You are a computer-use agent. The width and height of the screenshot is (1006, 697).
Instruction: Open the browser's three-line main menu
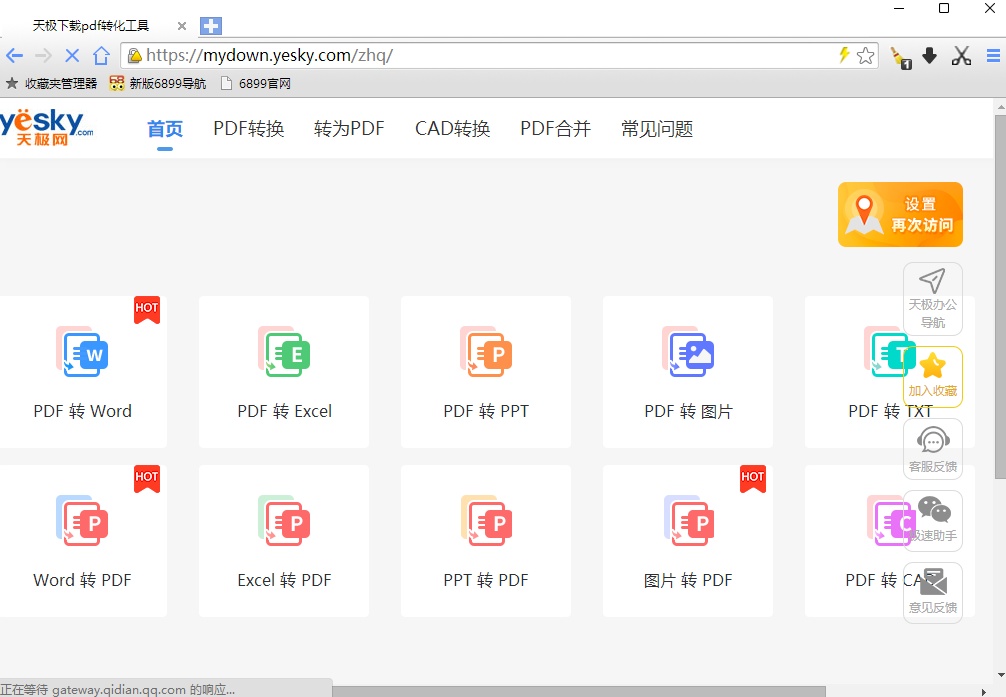(x=994, y=56)
